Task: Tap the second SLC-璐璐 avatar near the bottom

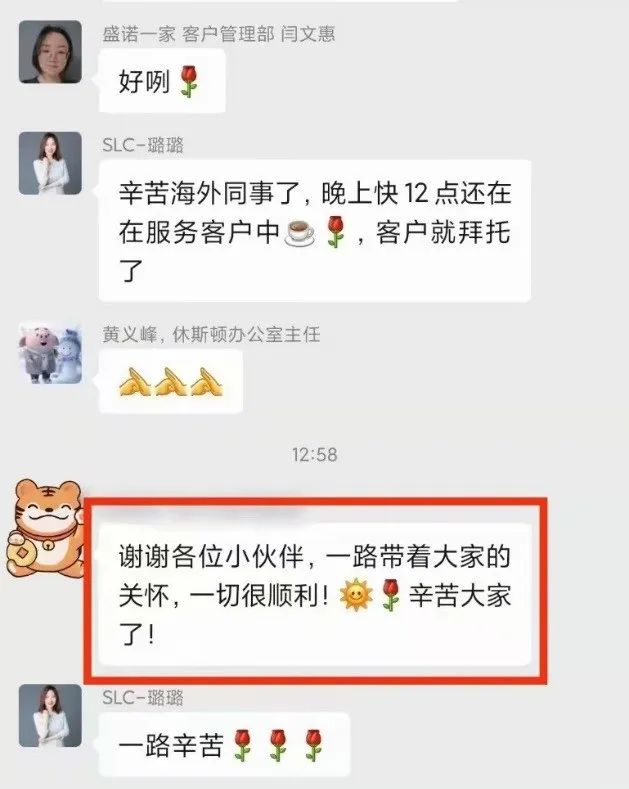Action: [50, 716]
